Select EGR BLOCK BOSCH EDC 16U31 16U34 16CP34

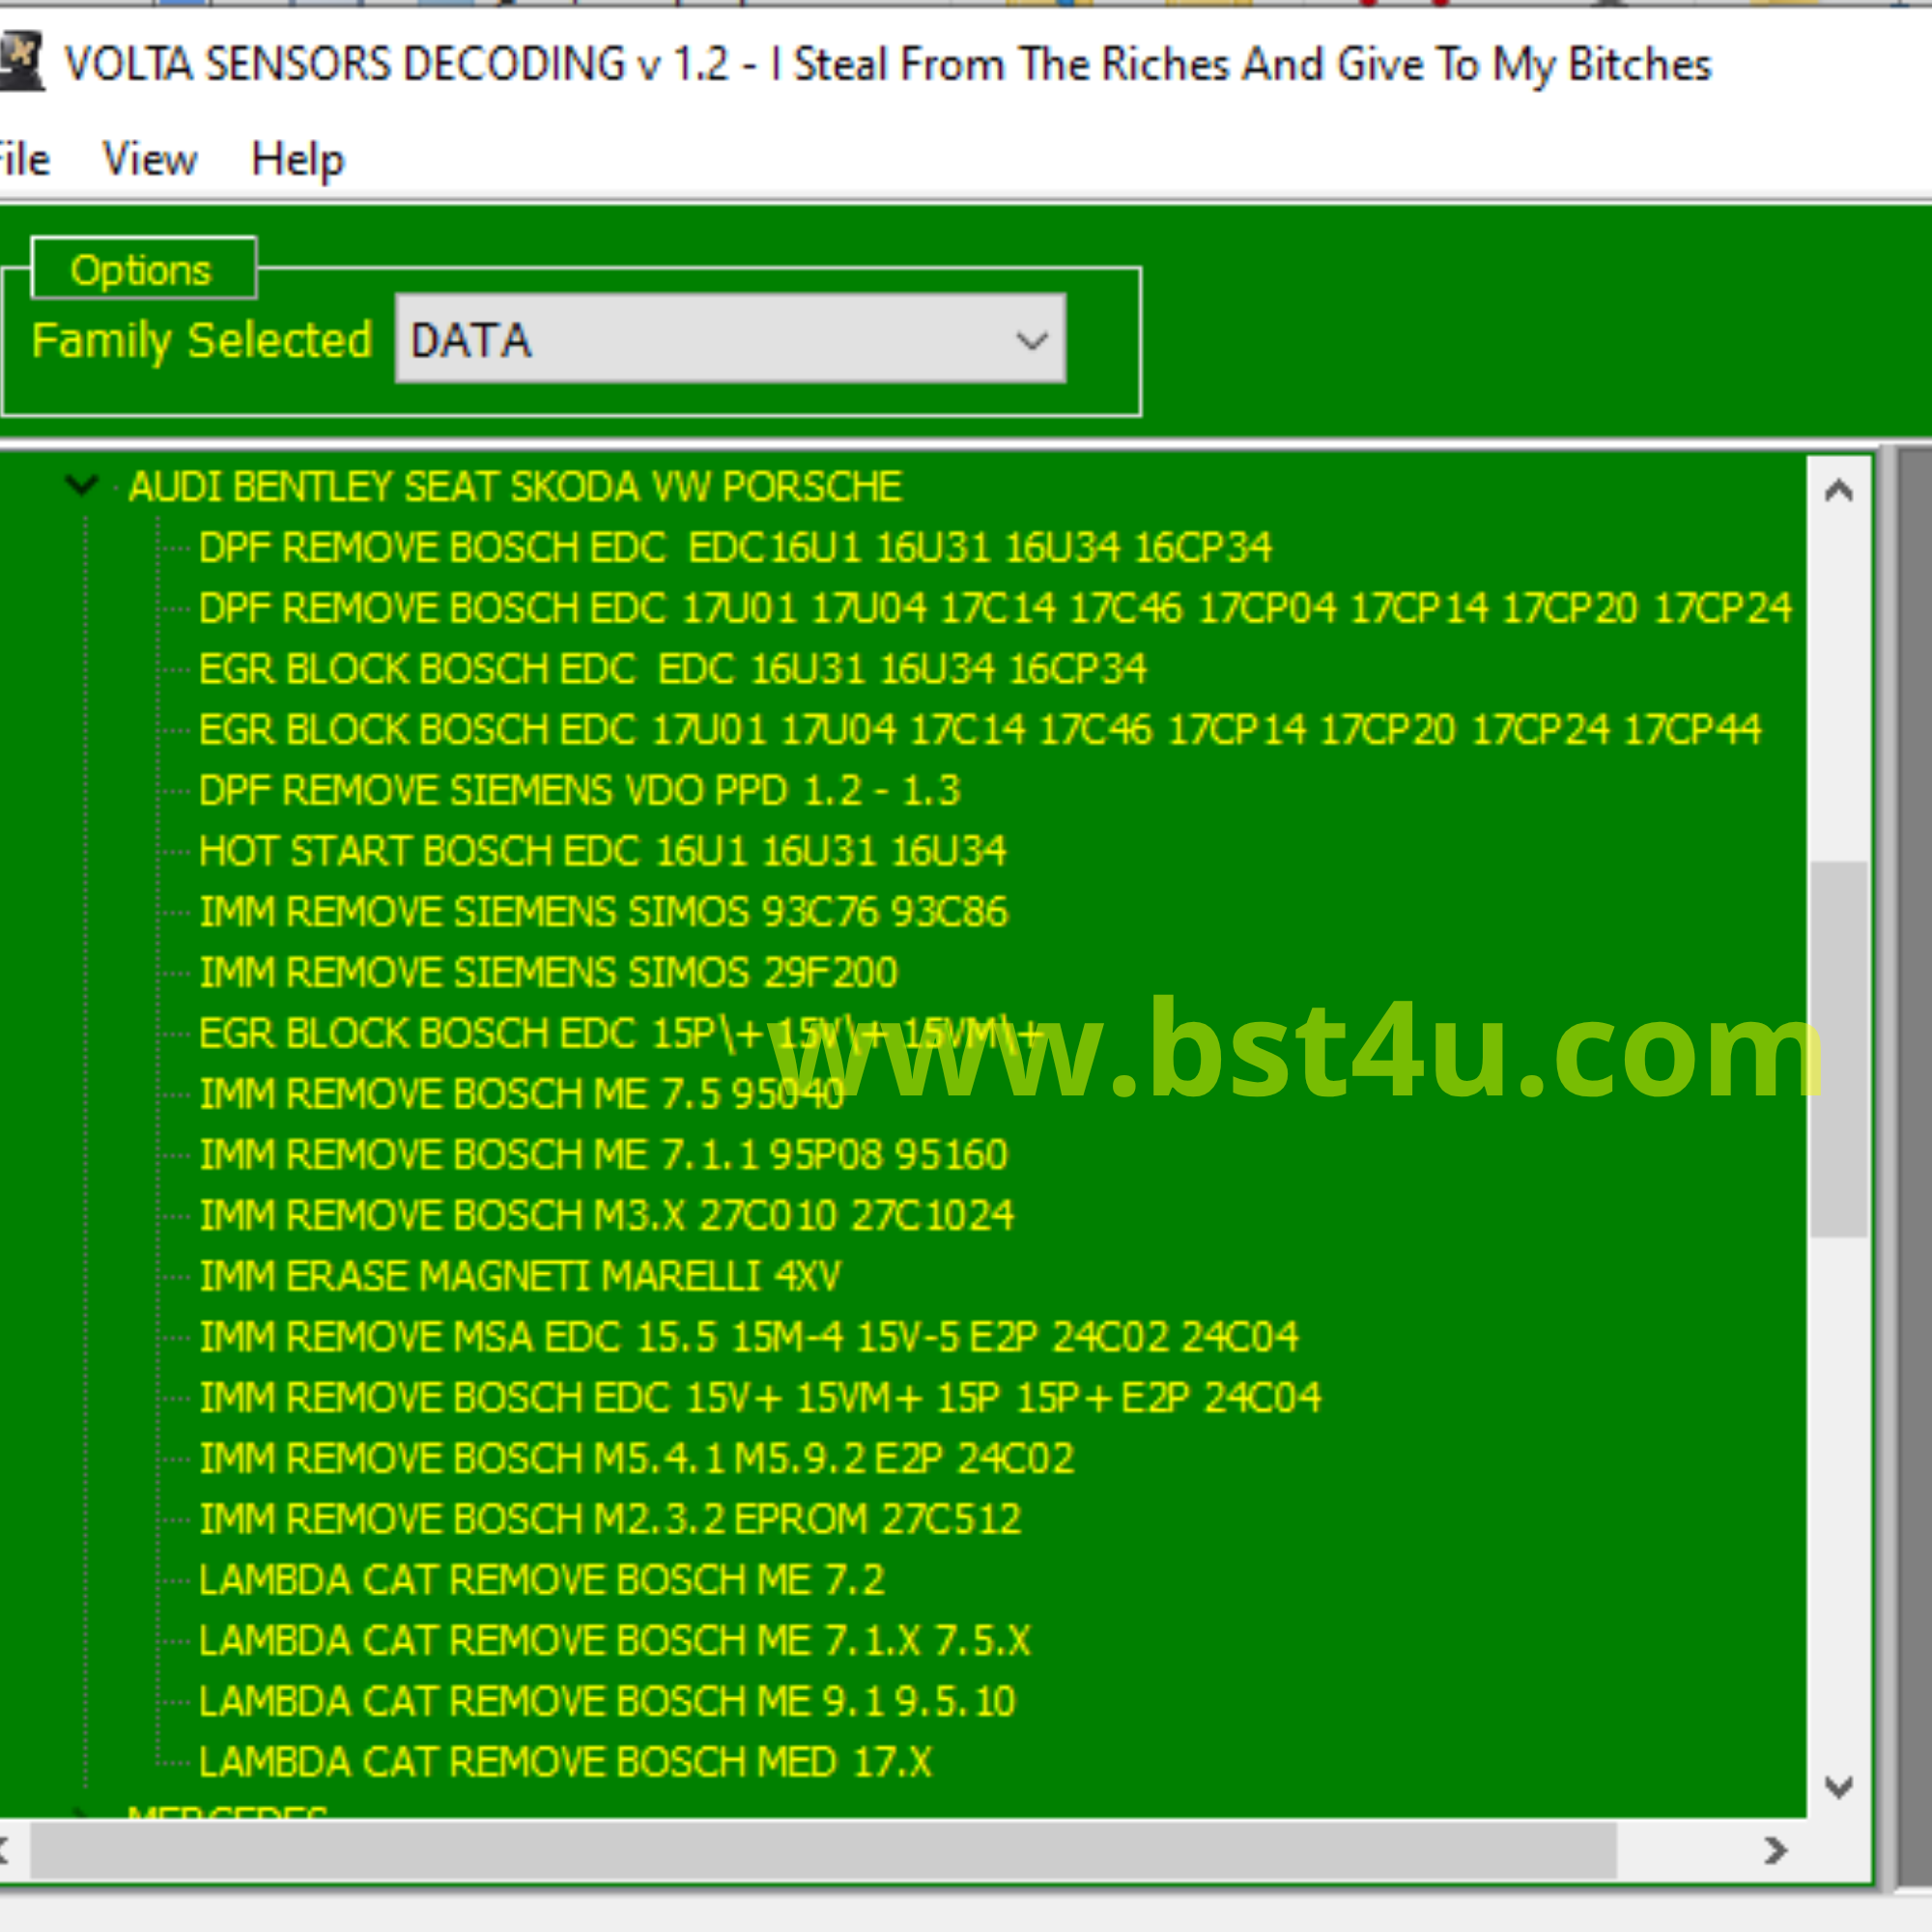click(672, 669)
